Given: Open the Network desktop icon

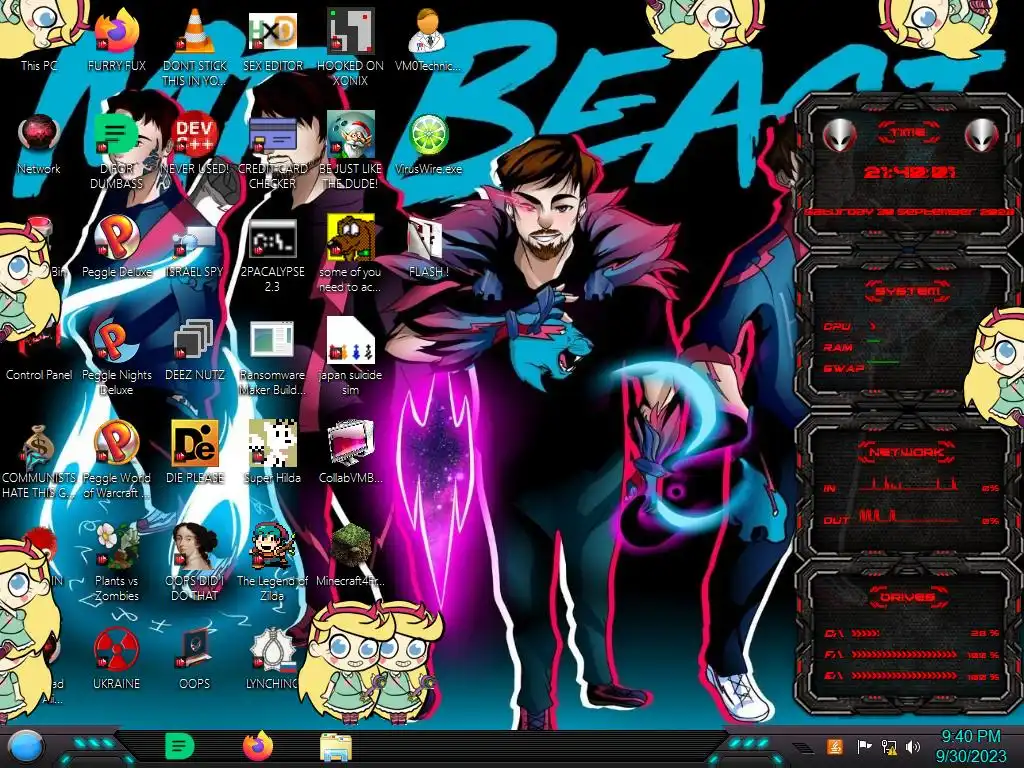Looking at the screenshot, I should [x=39, y=144].
